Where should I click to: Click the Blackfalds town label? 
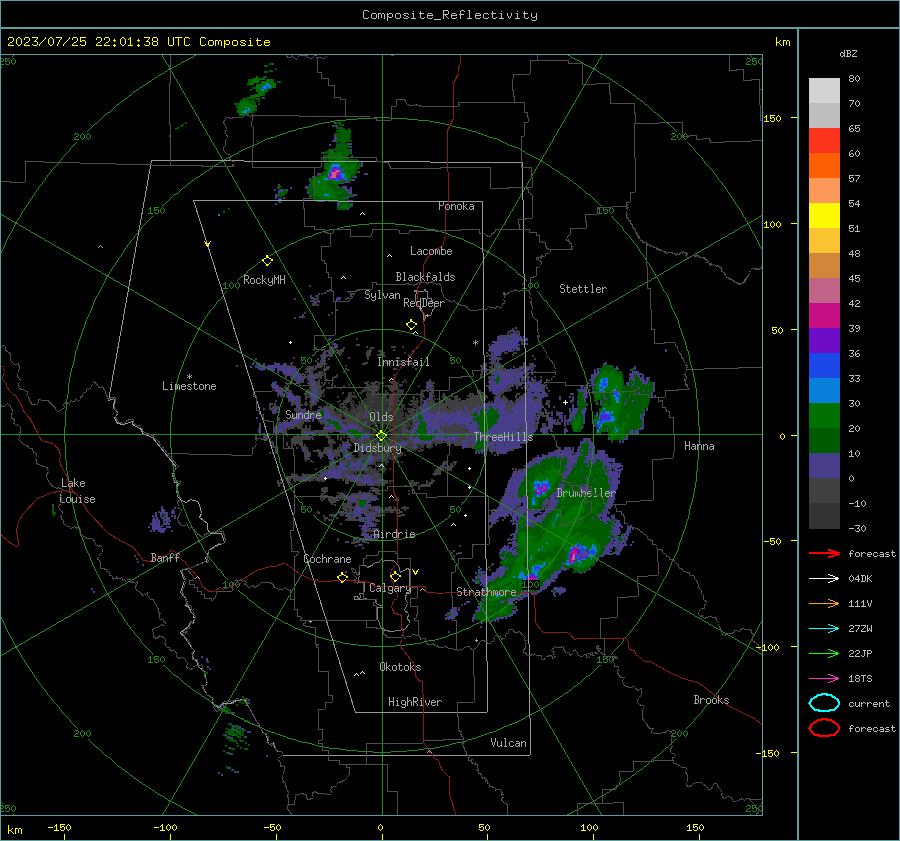(425, 277)
